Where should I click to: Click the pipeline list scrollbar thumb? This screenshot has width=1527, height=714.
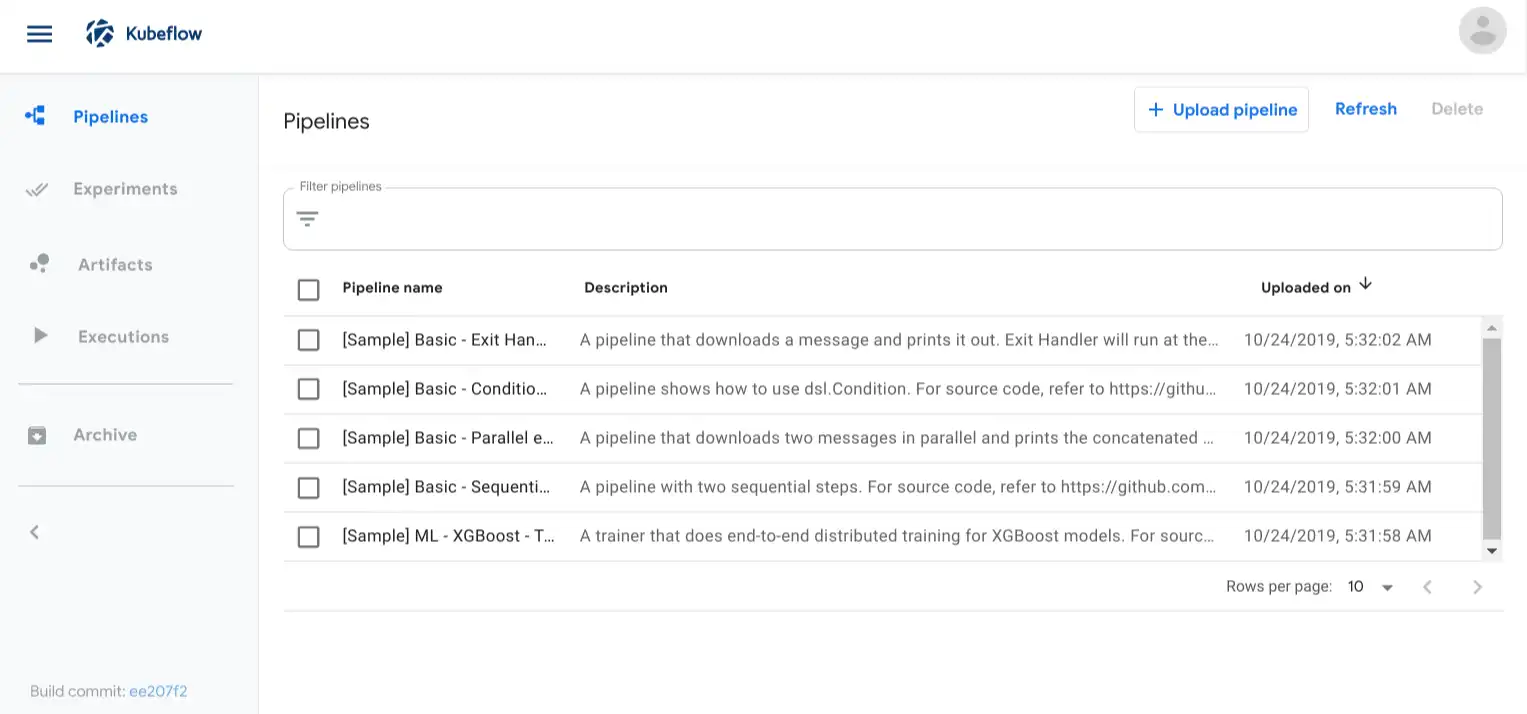coord(1491,437)
